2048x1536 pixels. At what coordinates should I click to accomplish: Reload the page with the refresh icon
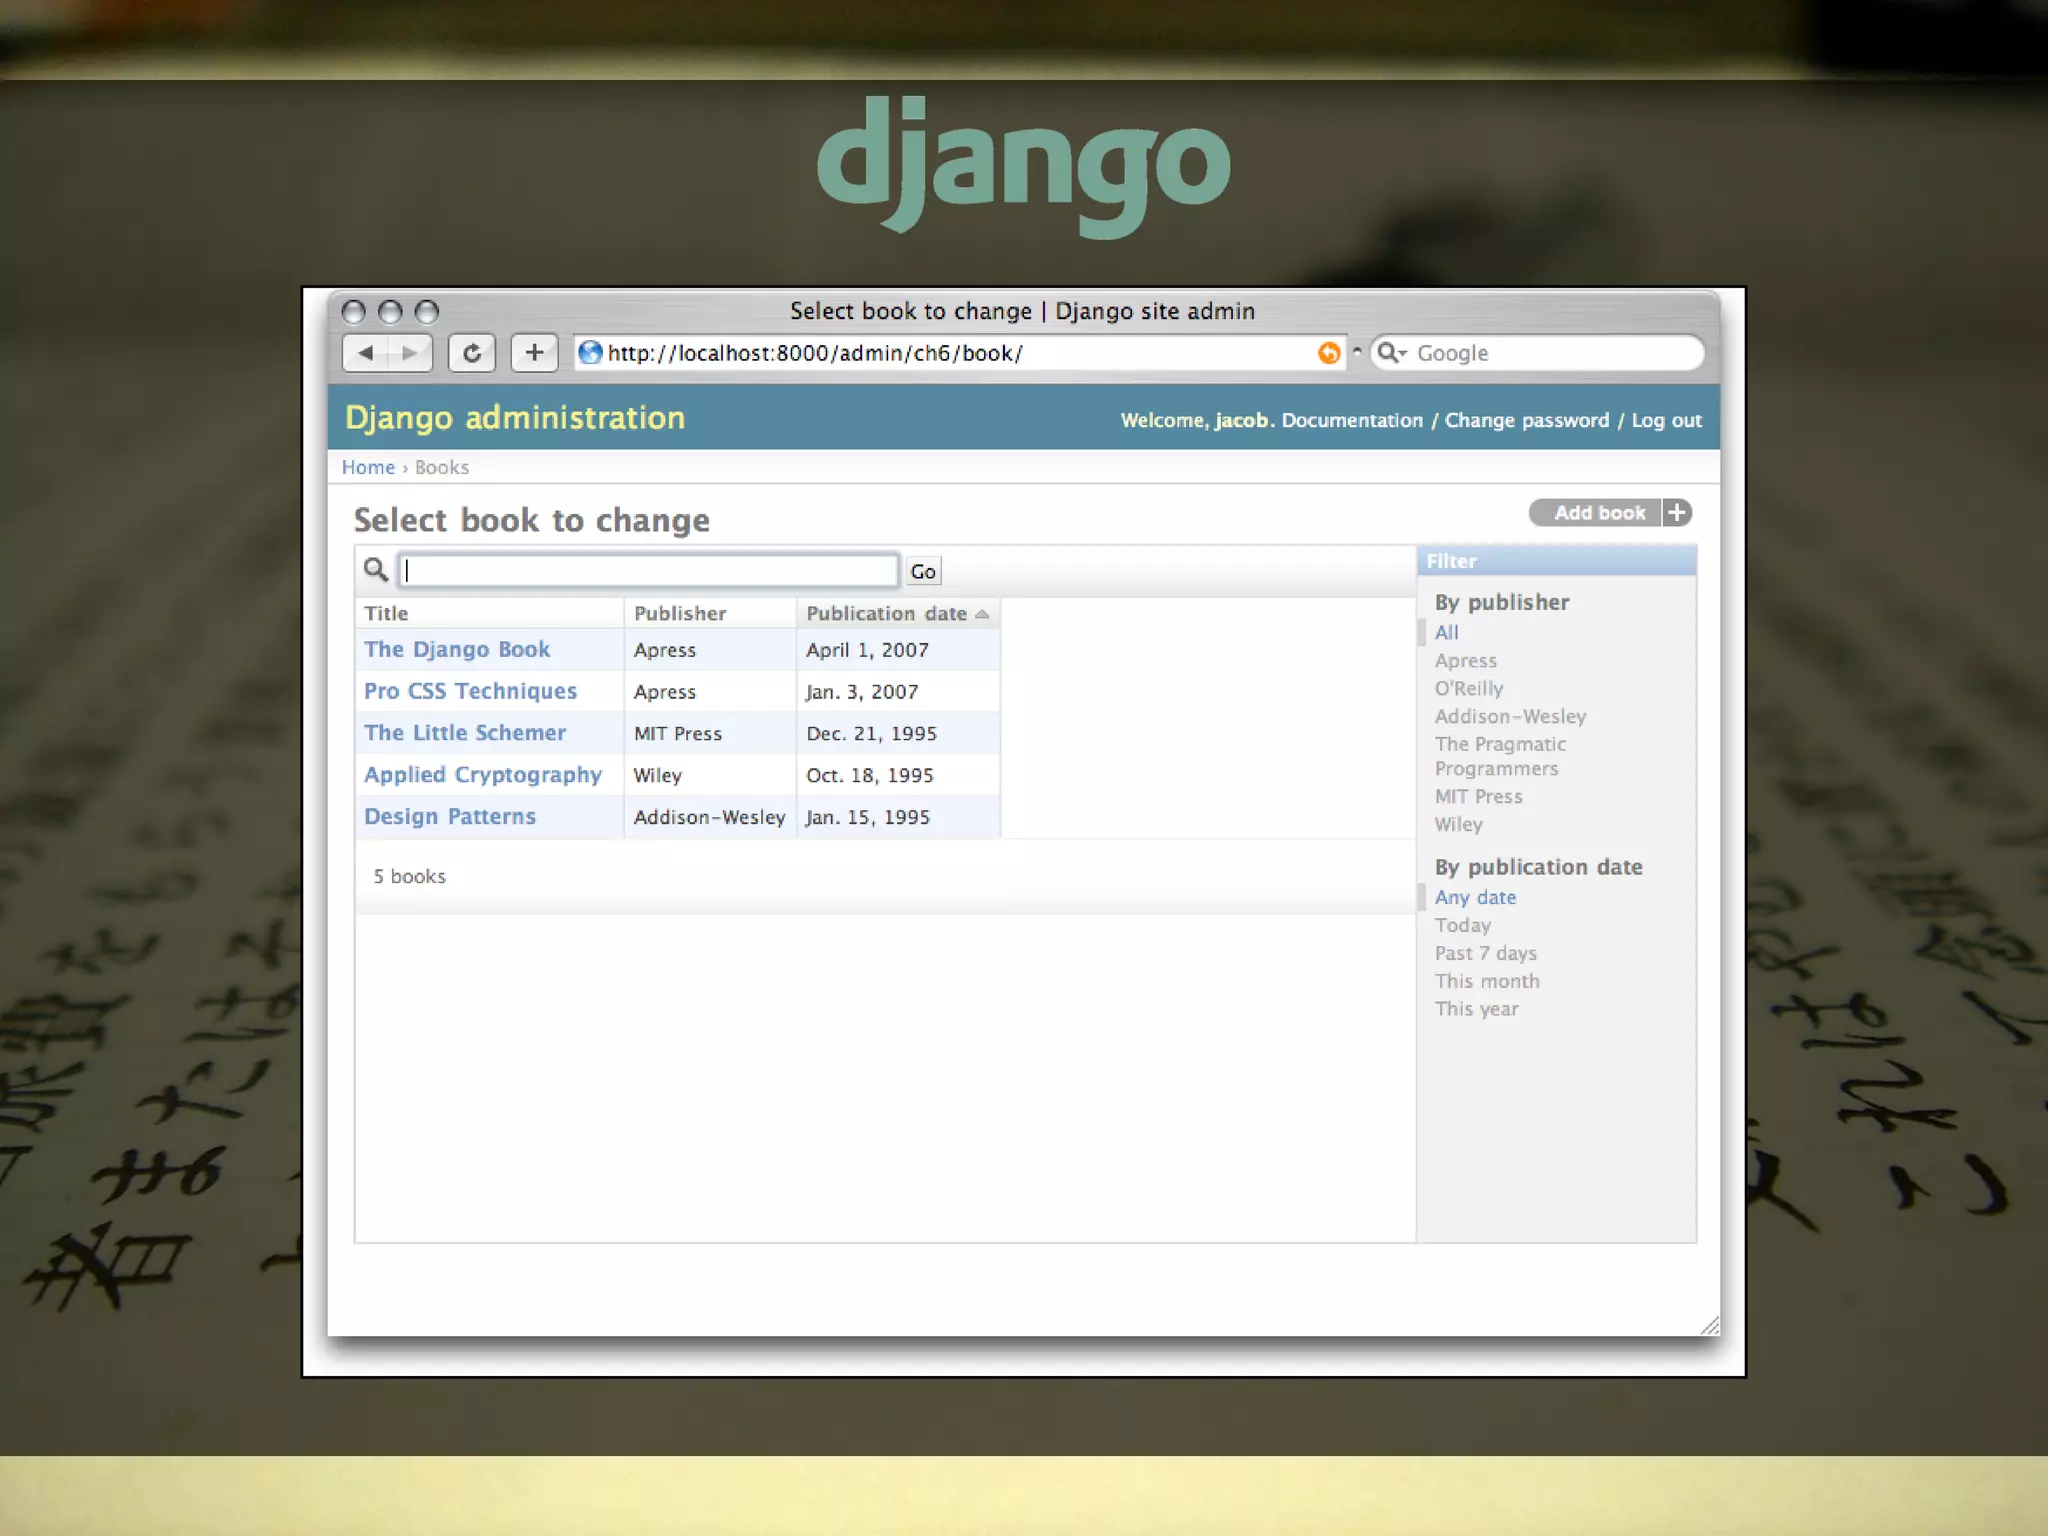(x=472, y=353)
